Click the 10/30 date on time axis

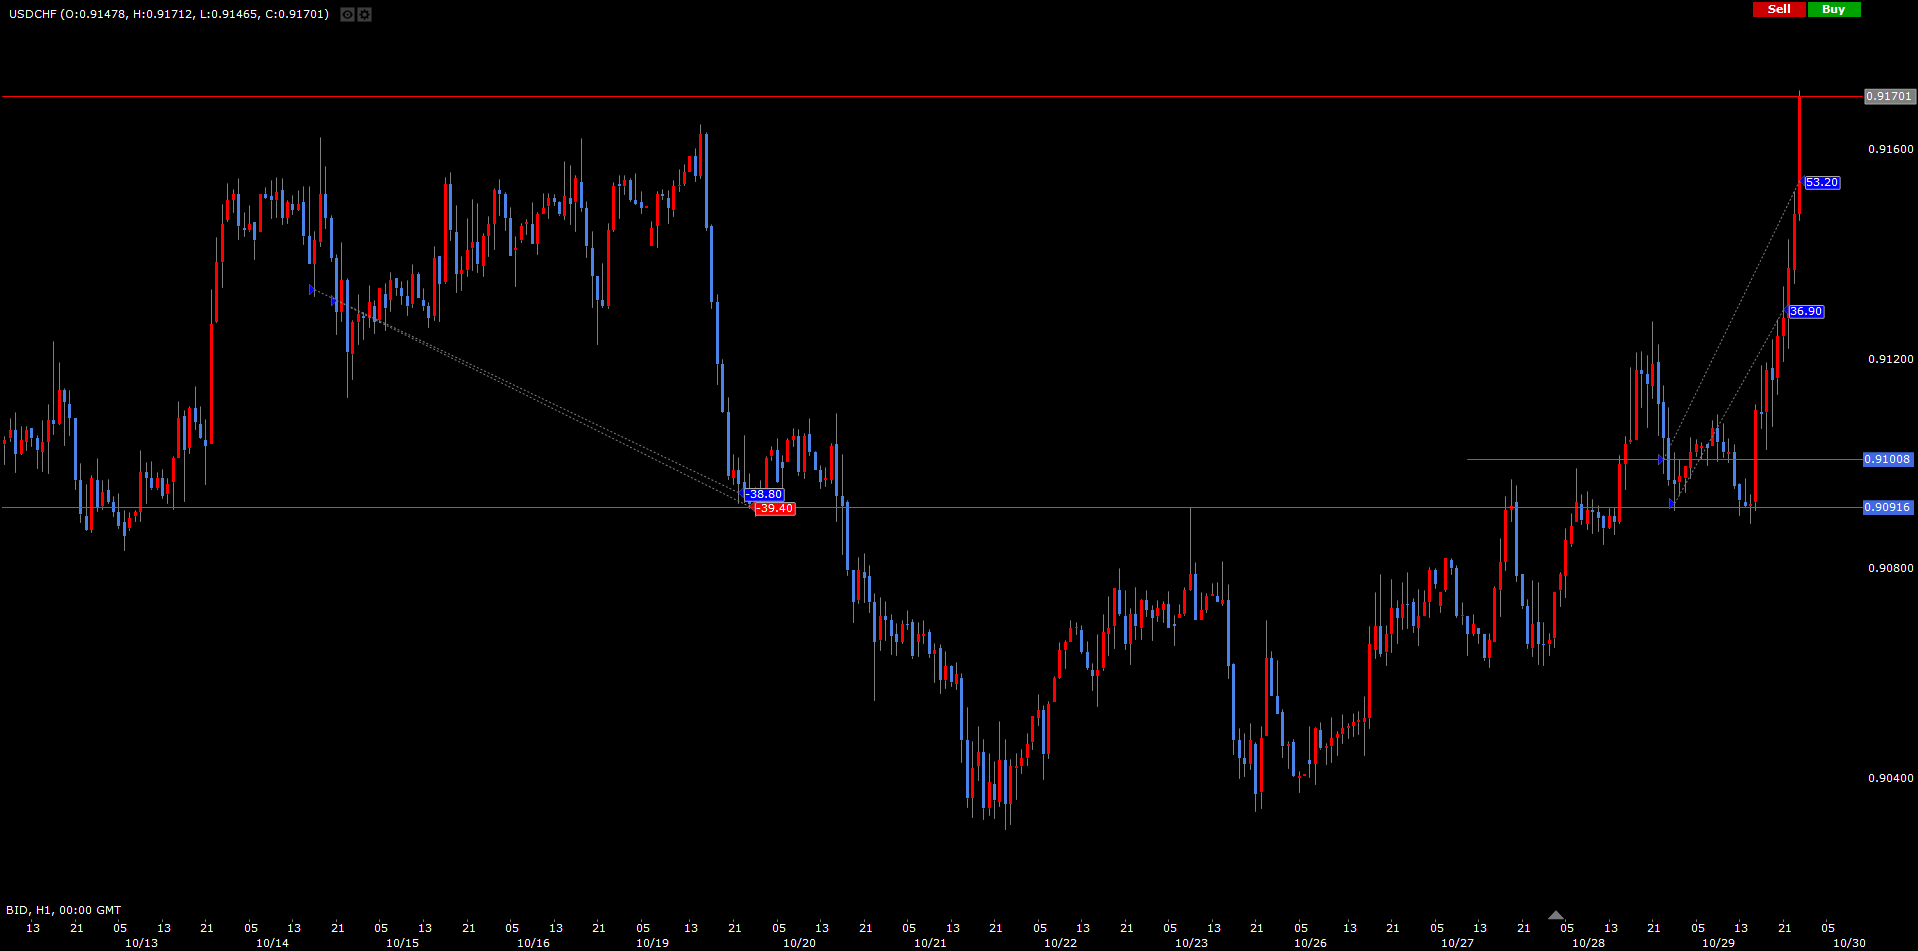click(1848, 943)
